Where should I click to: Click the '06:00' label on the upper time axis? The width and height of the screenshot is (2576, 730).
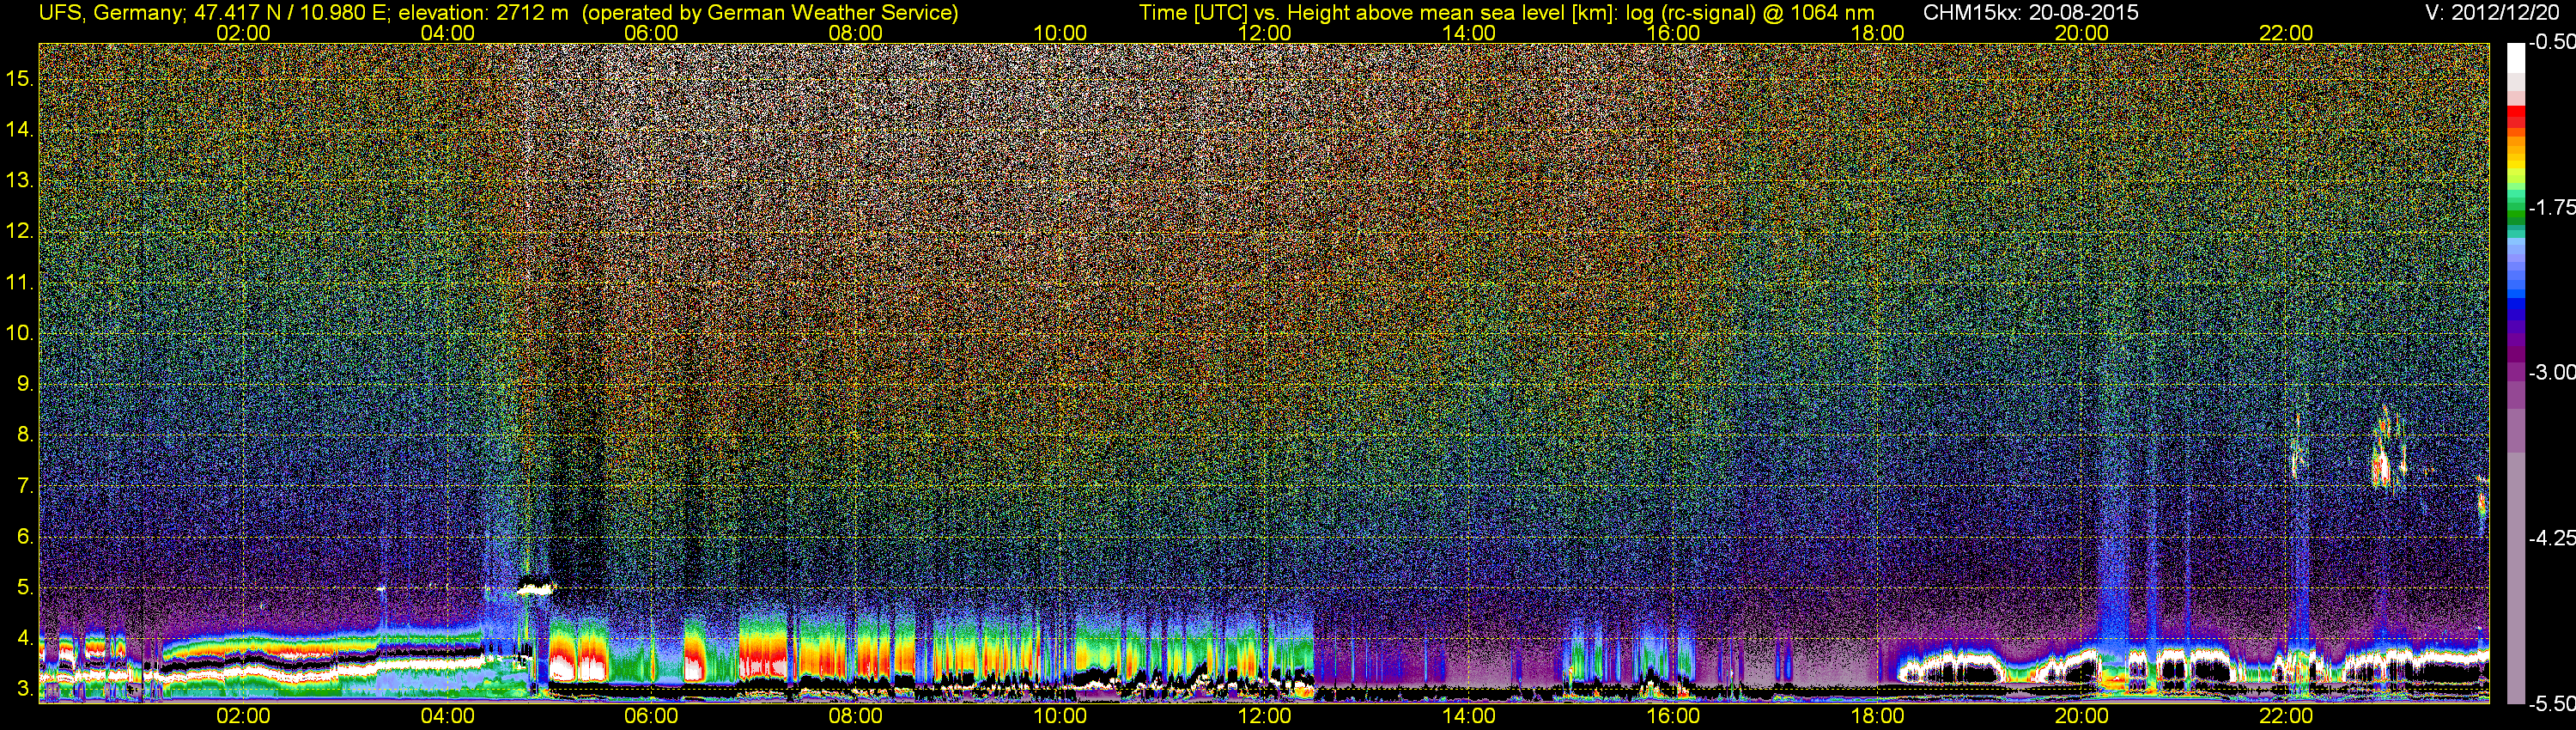pyautogui.click(x=651, y=33)
